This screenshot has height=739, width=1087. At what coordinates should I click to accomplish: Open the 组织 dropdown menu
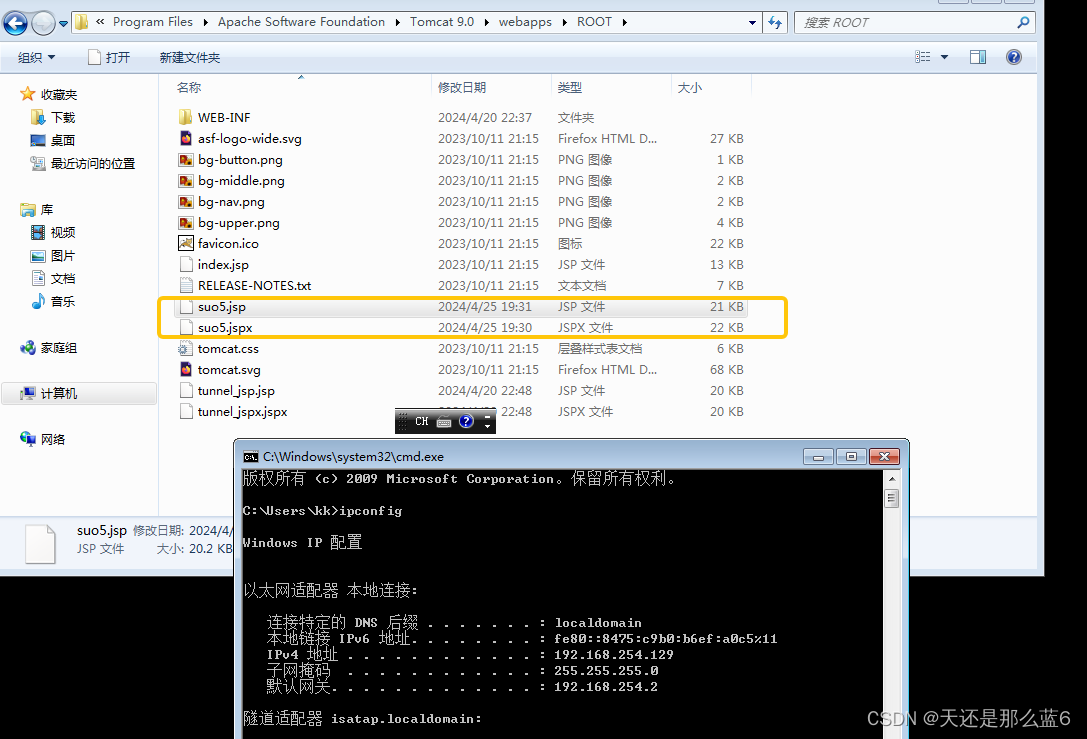(36, 57)
